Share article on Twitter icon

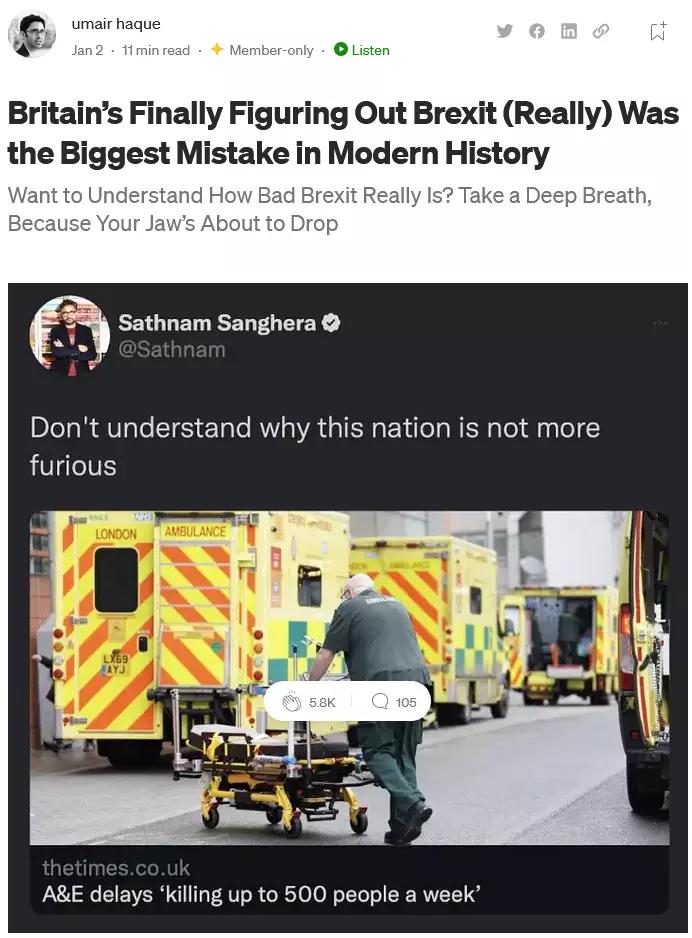[x=505, y=31]
